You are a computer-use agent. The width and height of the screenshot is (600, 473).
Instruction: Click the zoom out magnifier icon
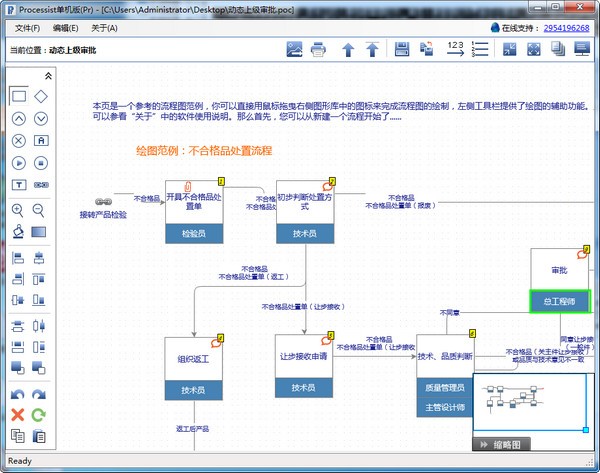[x=40, y=210]
